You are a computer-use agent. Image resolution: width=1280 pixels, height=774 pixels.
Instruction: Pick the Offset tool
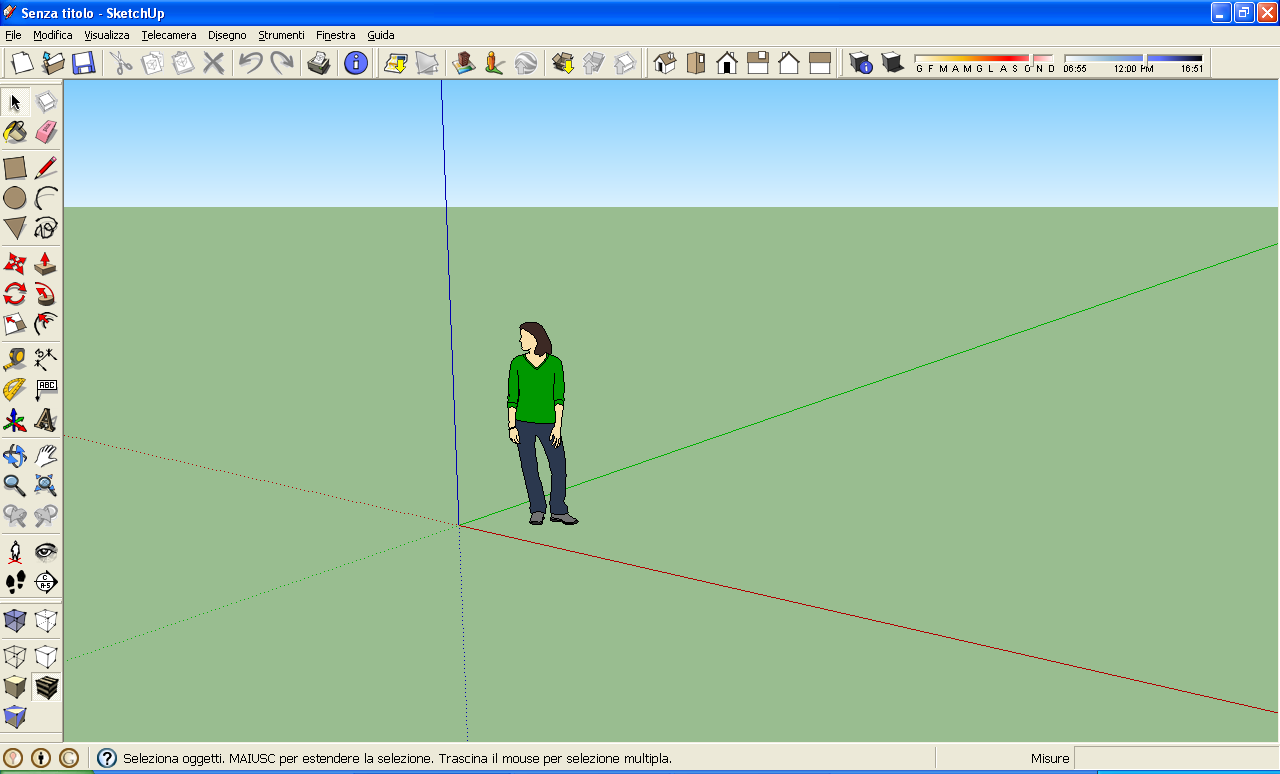point(46,324)
